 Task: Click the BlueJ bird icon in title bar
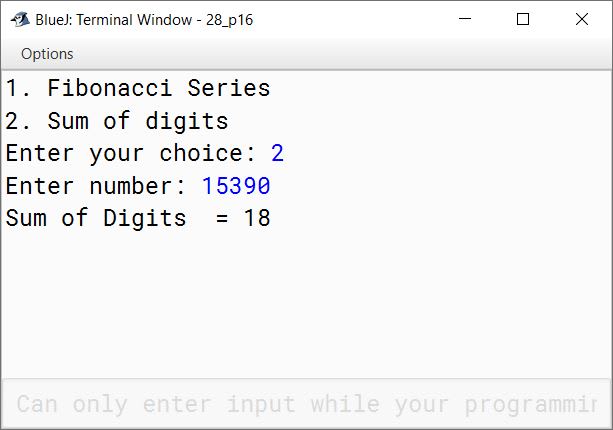[20, 19]
